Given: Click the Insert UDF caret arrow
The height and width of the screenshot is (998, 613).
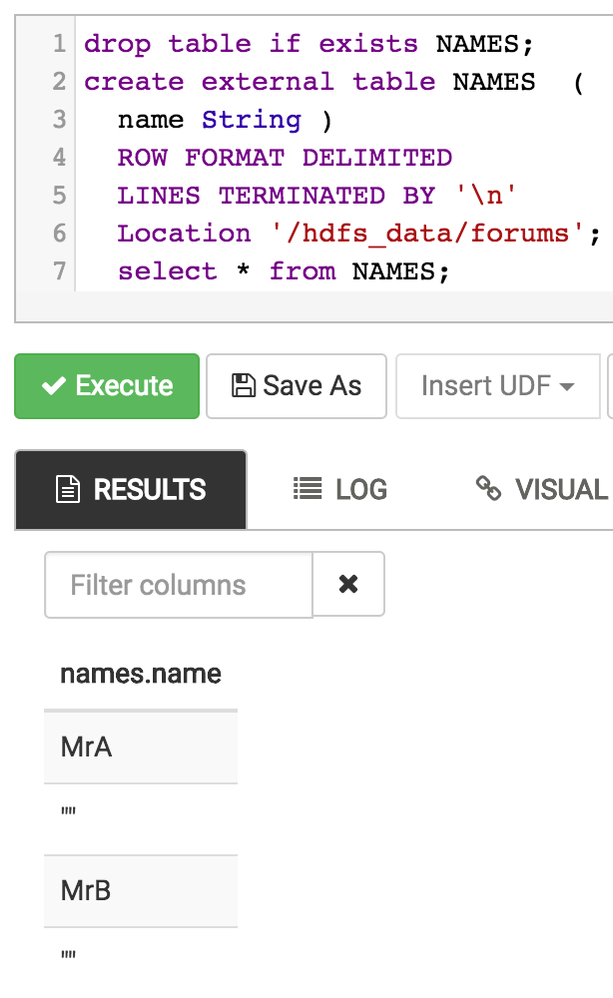Looking at the screenshot, I should (567, 387).
